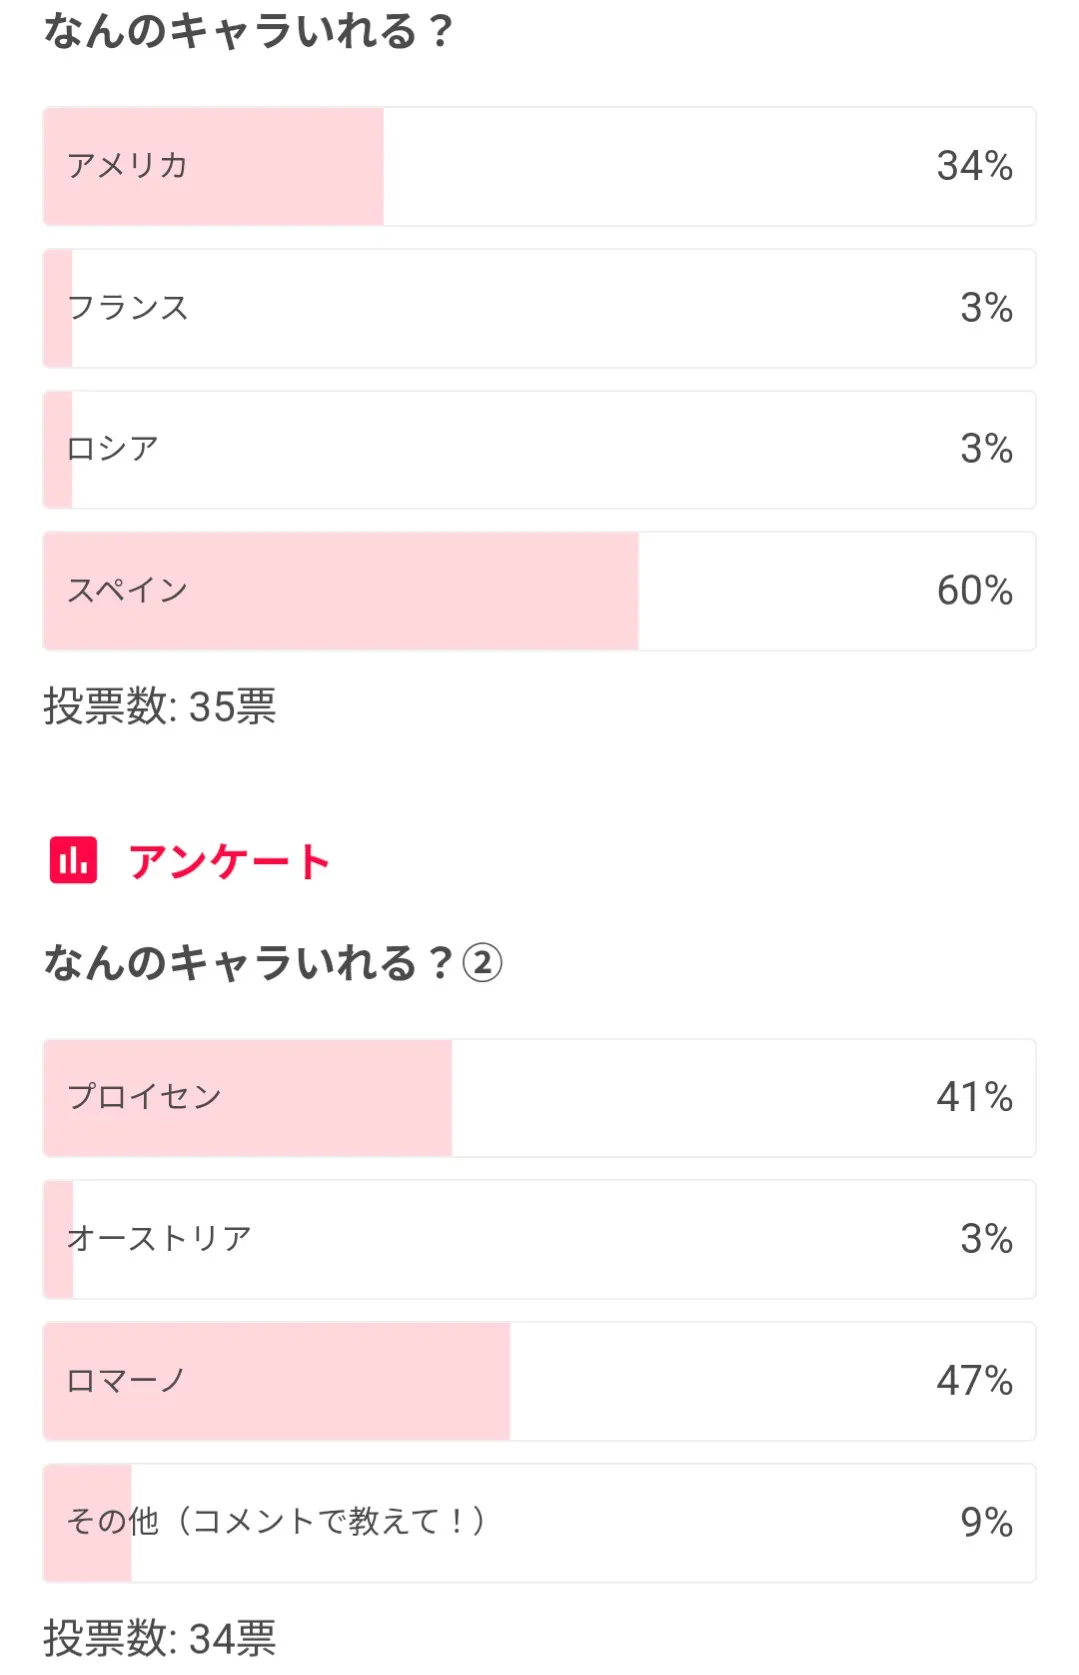1079x1675 pixels.
Task: Pick the ロシア poll option
Action: pyautogui.click(x=113, y=449)
